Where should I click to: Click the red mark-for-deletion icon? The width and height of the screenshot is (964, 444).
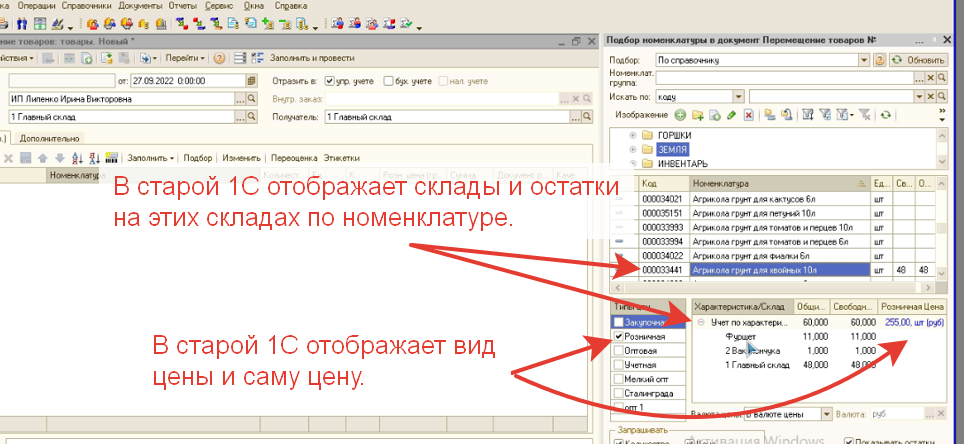click(749, 116)
